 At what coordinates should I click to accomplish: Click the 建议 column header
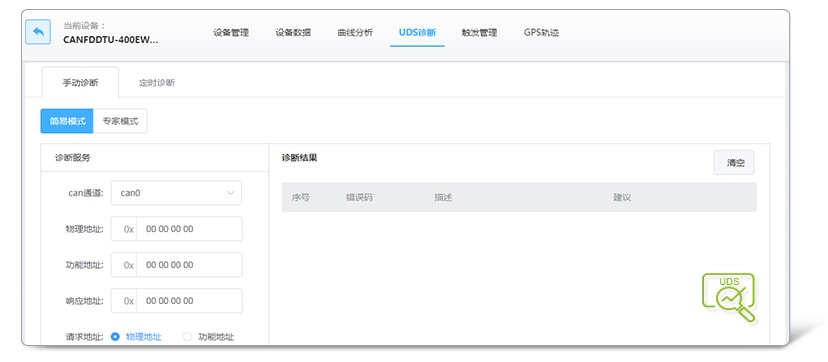point(622,198)
